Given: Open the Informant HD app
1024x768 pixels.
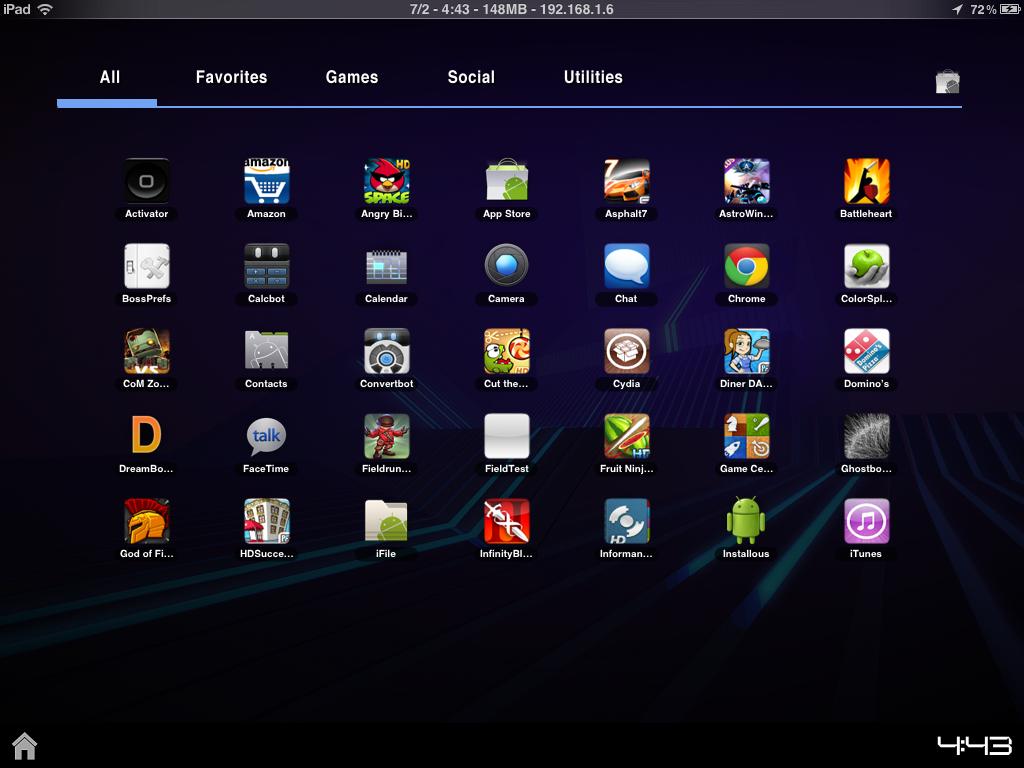Looking at the screenshot, I should click(626, 521).
